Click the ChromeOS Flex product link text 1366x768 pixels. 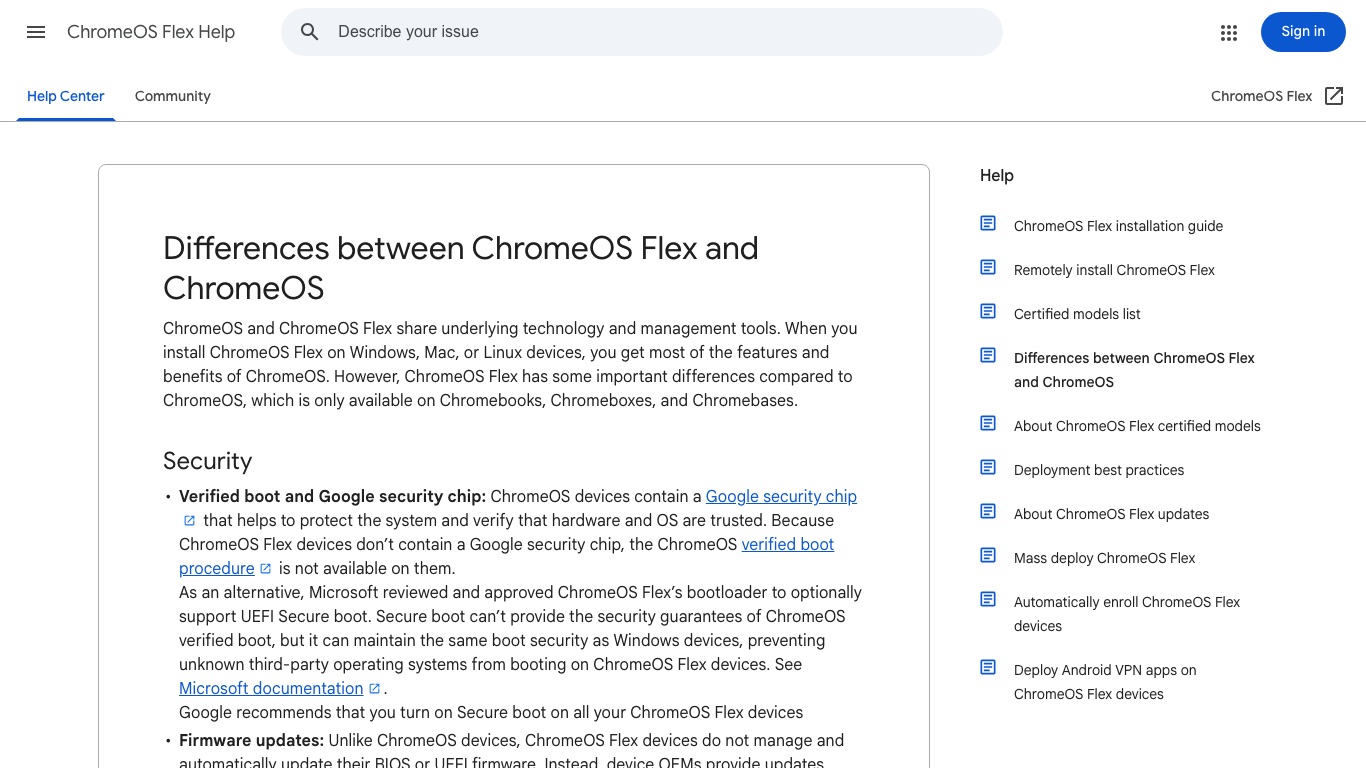pyautogui.click(x=1261, y=96)
